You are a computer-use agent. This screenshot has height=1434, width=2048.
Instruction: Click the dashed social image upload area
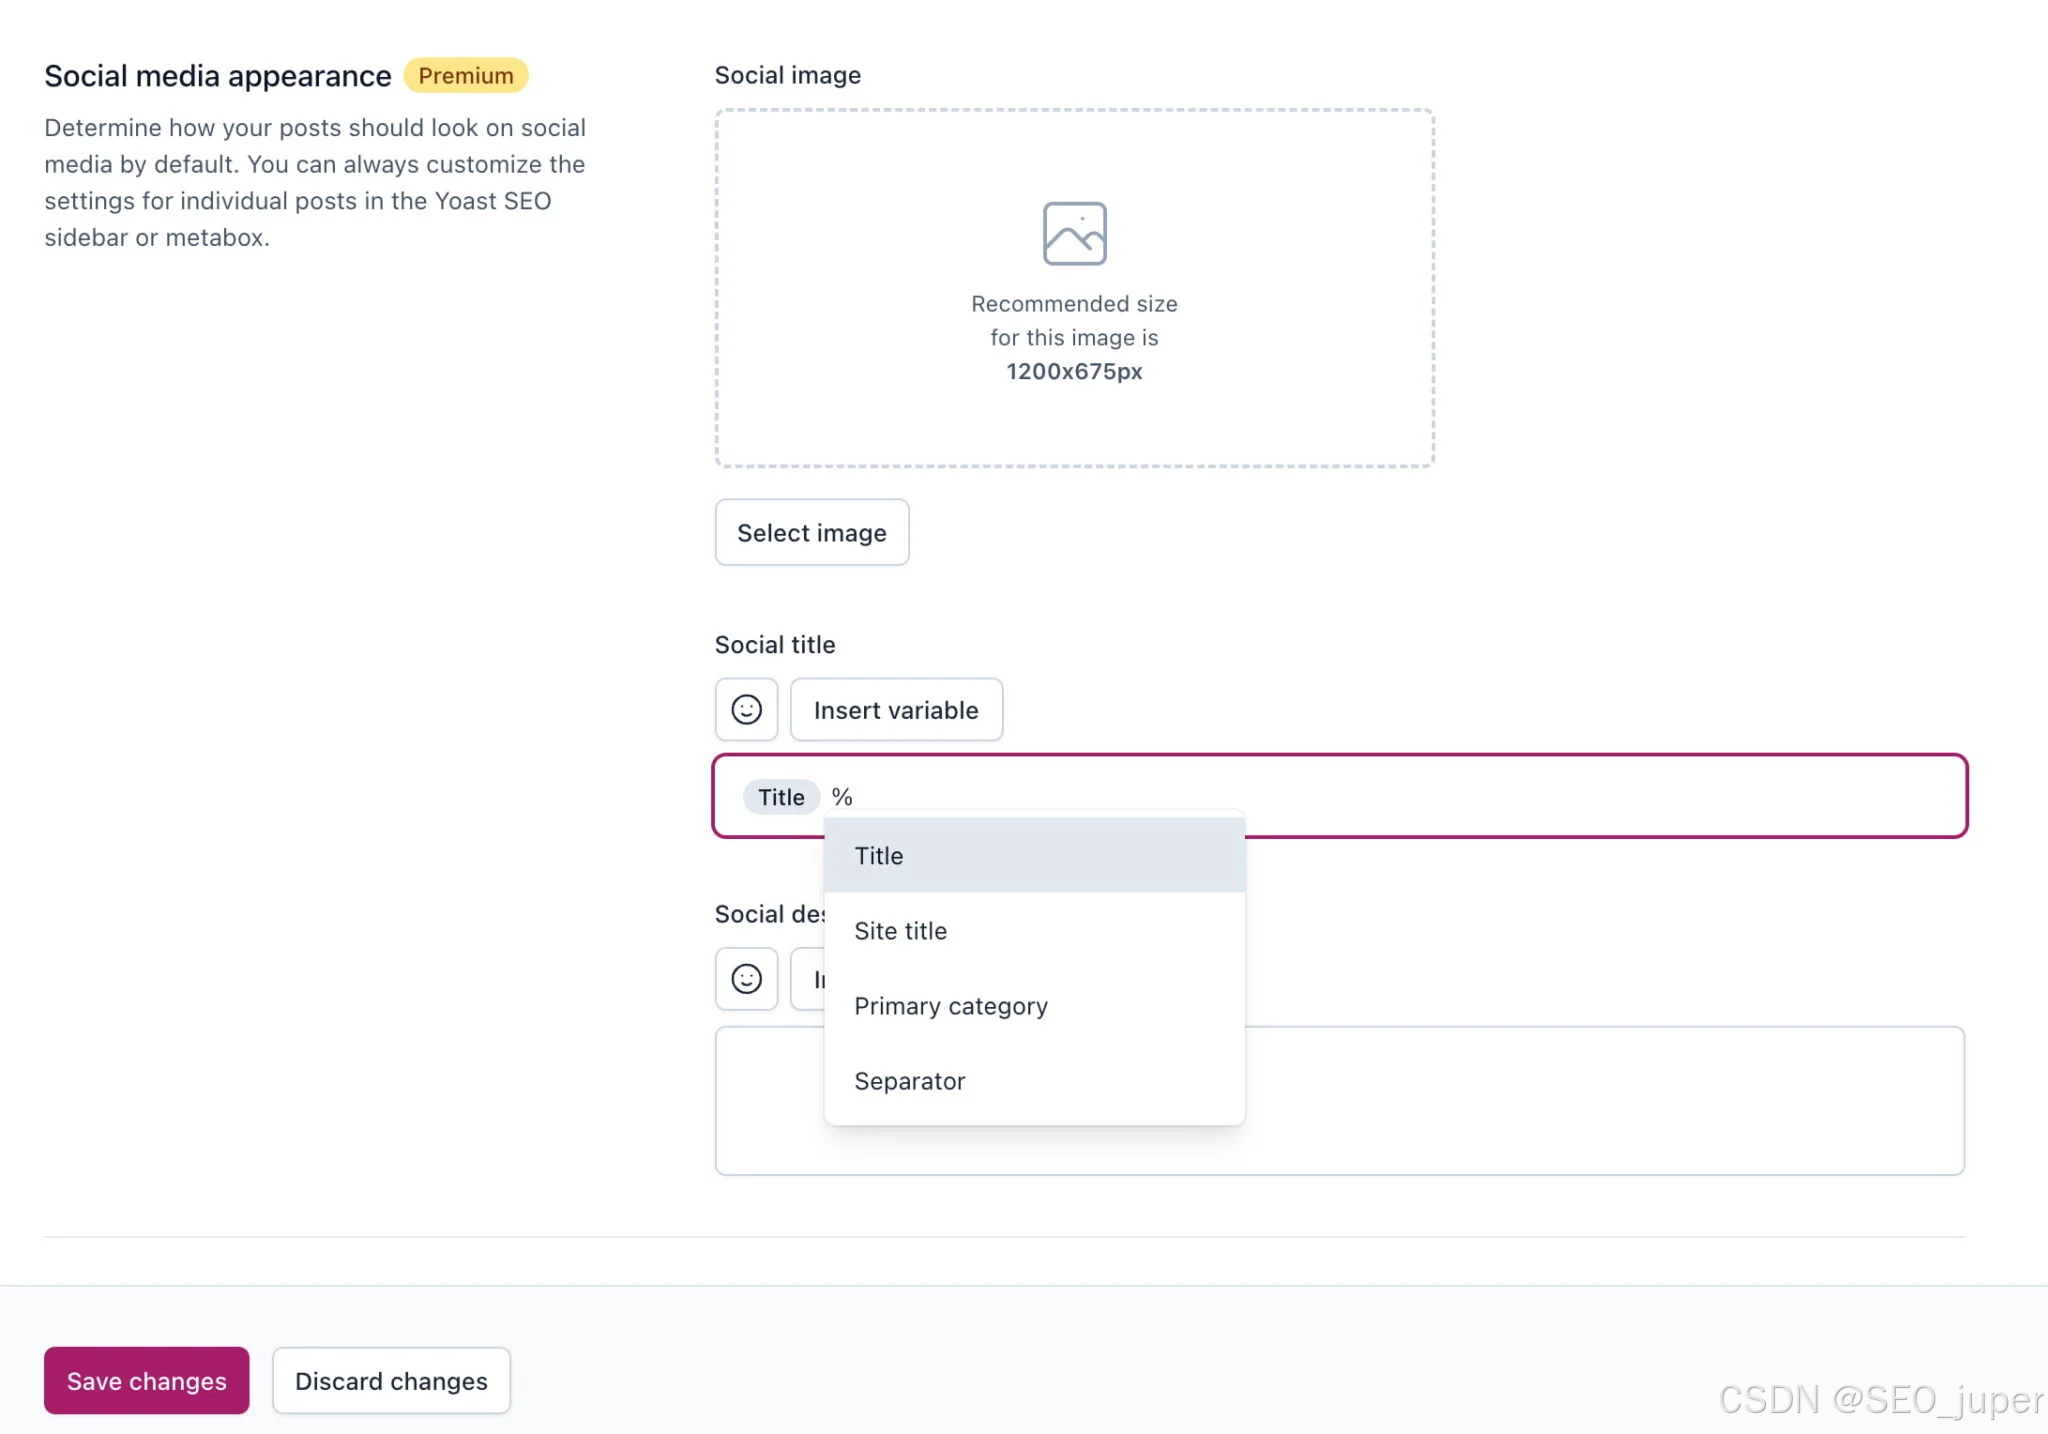1074,420
